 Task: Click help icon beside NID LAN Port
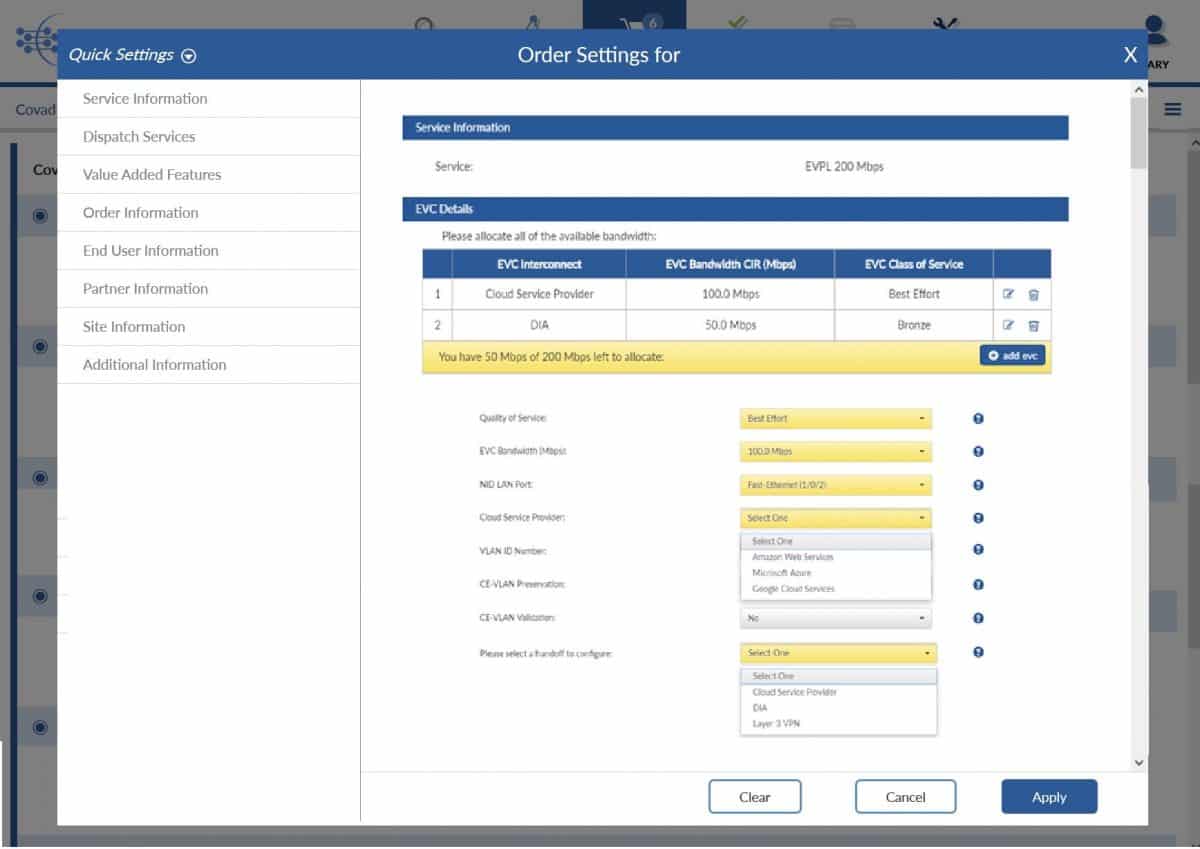pyautogui.click(x=978, y=485)
